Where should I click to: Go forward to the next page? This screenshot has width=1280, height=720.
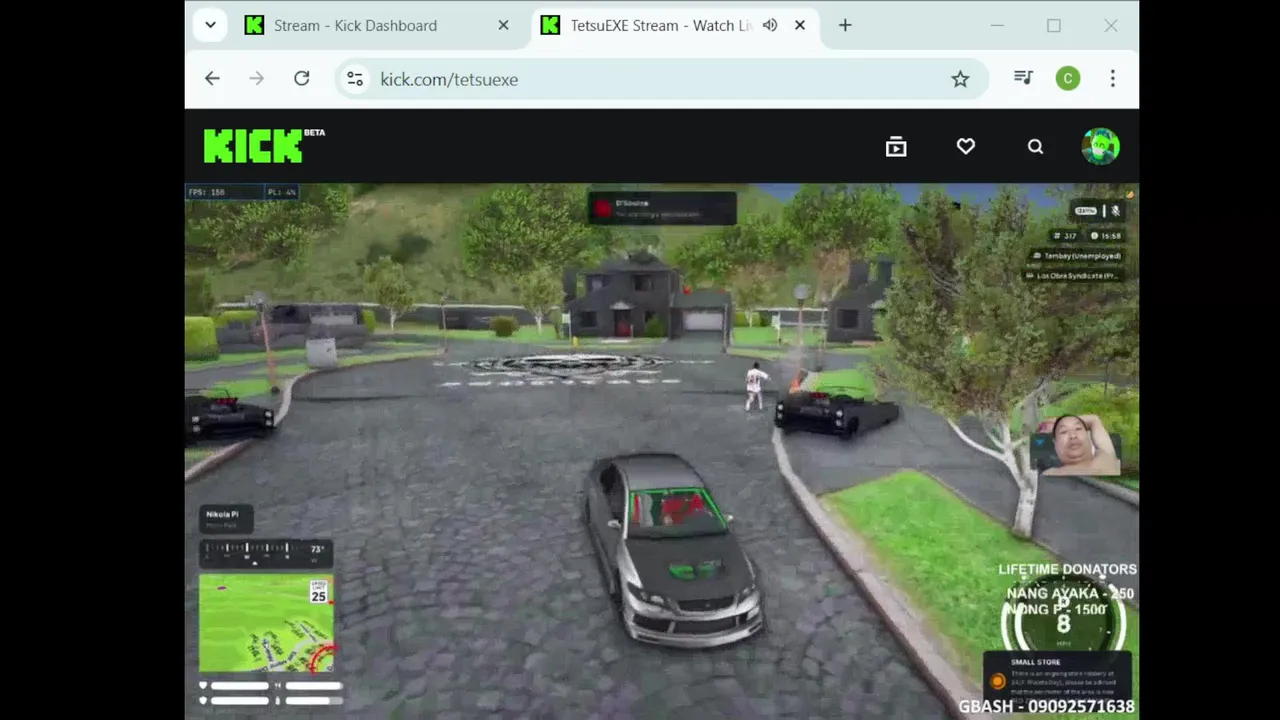pos(257,78)
